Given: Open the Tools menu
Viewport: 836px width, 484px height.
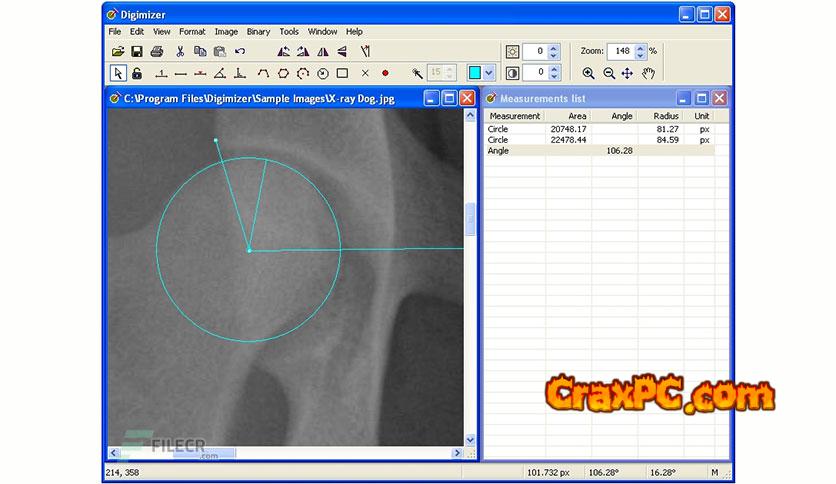Looking at the screenshot, I should pos(289,32).
